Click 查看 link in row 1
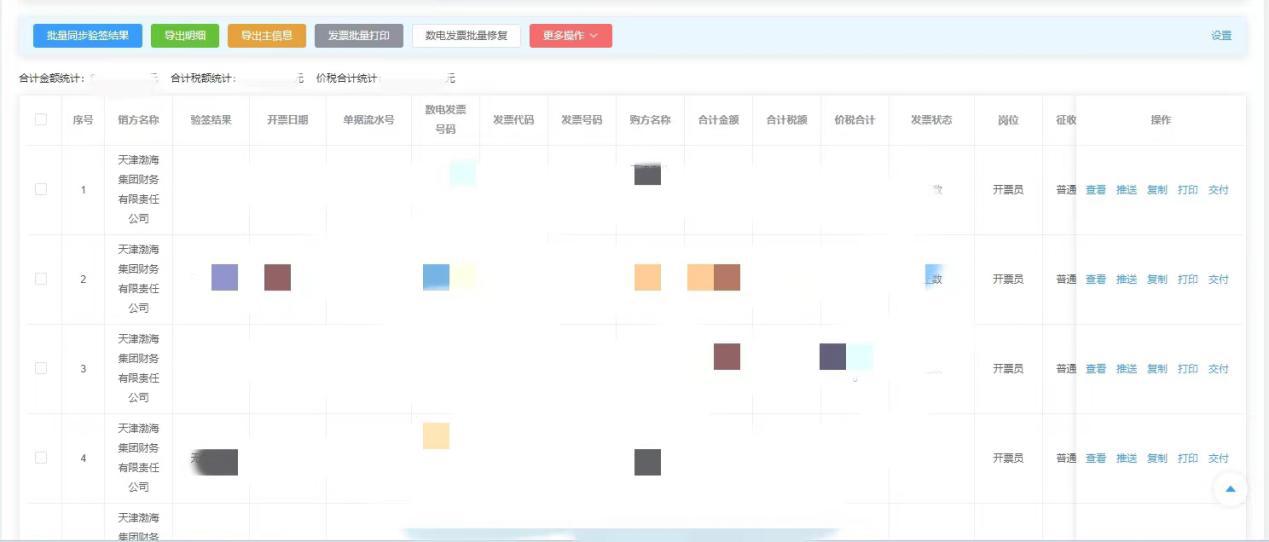Viewport: 1269px width, 542px height. [x=1096, y=190]
